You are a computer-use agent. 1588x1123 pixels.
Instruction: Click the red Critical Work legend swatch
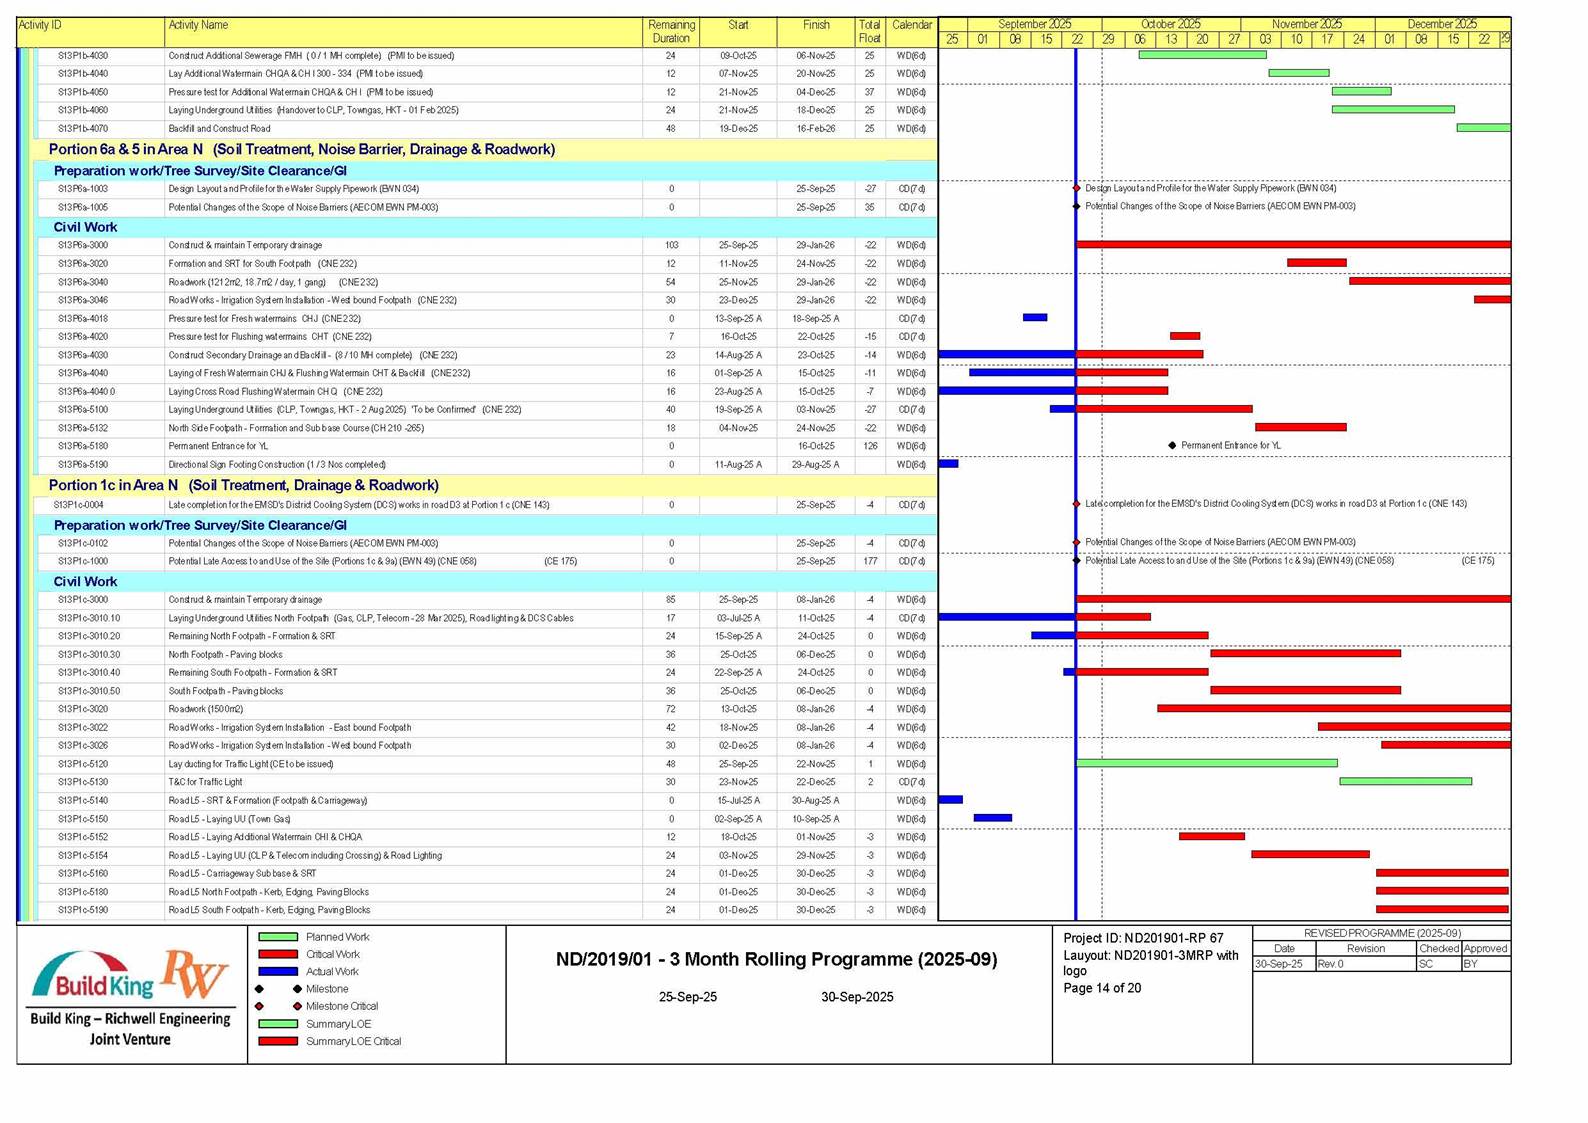(278, 954)
